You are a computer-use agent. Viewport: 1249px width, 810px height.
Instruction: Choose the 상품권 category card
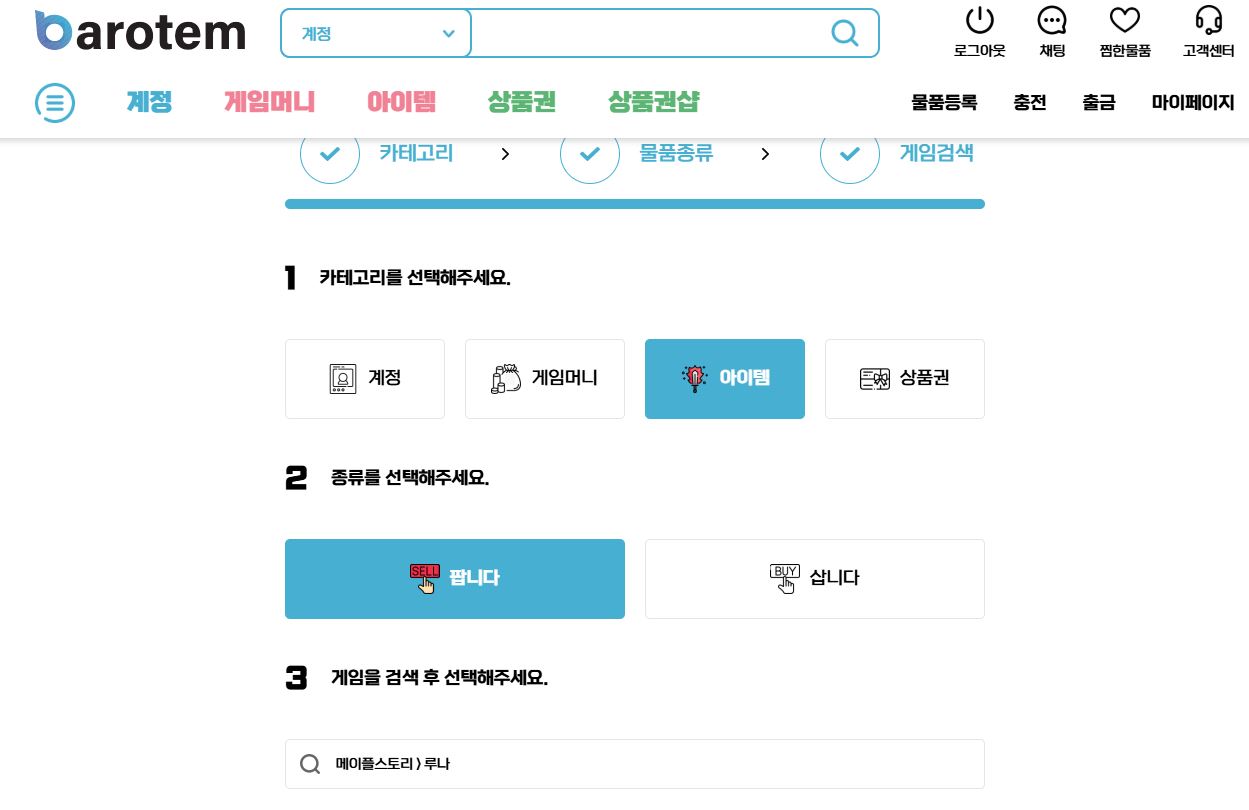(904, 379)
